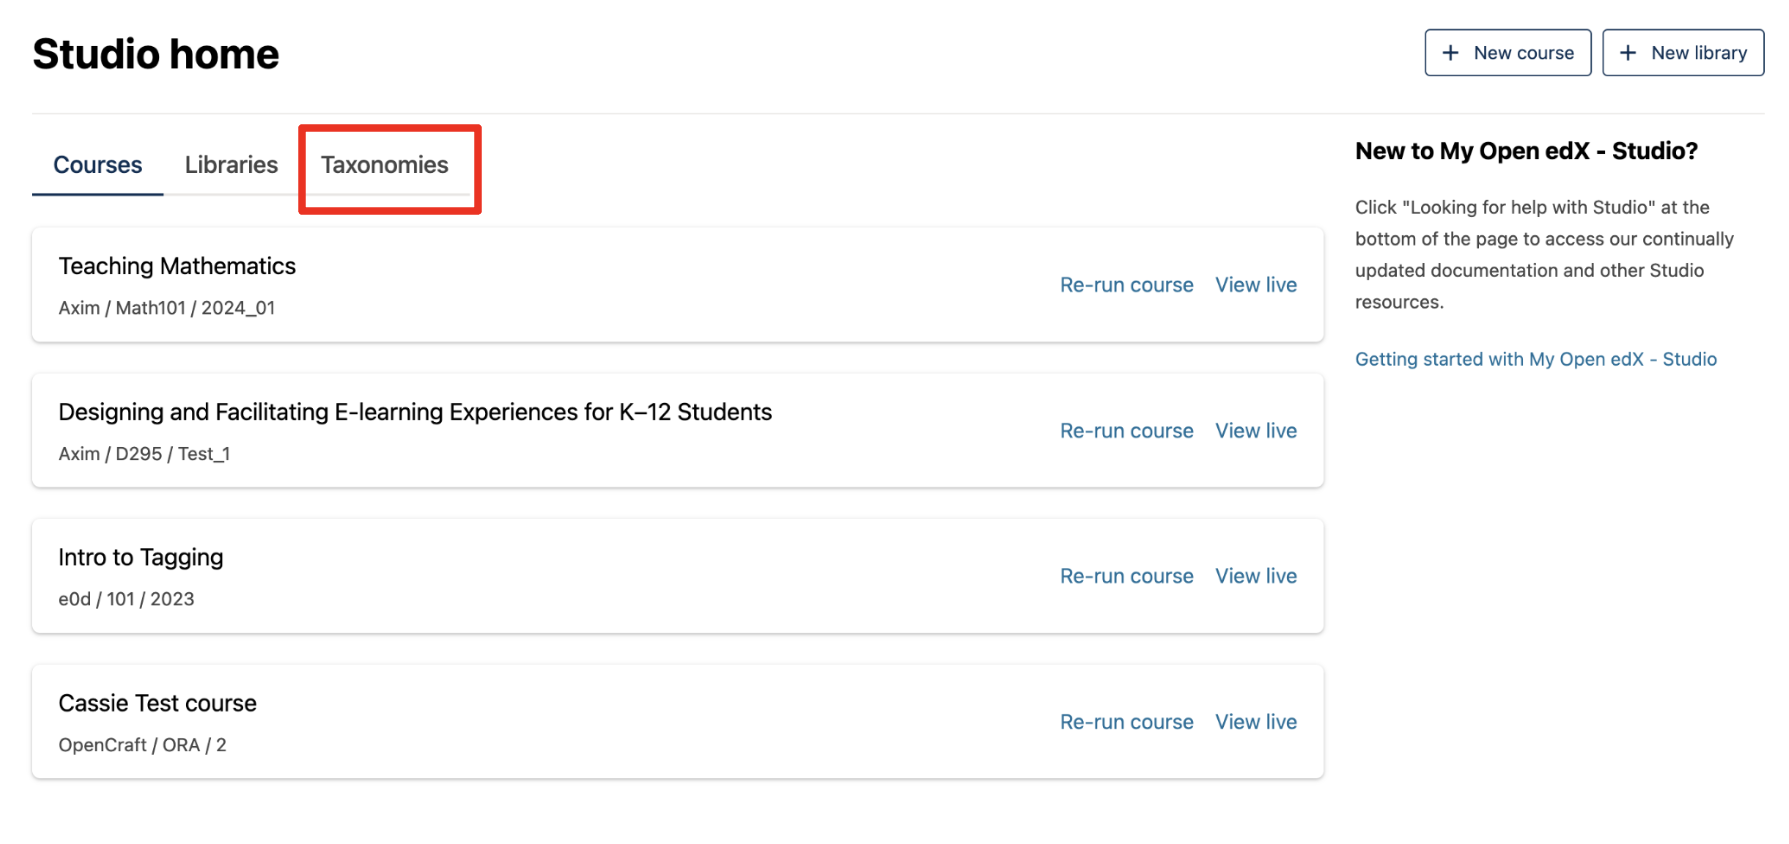View Intro to Tagging live
Viewport: 1789px width, 844px height.
[x=1256, y=576]
